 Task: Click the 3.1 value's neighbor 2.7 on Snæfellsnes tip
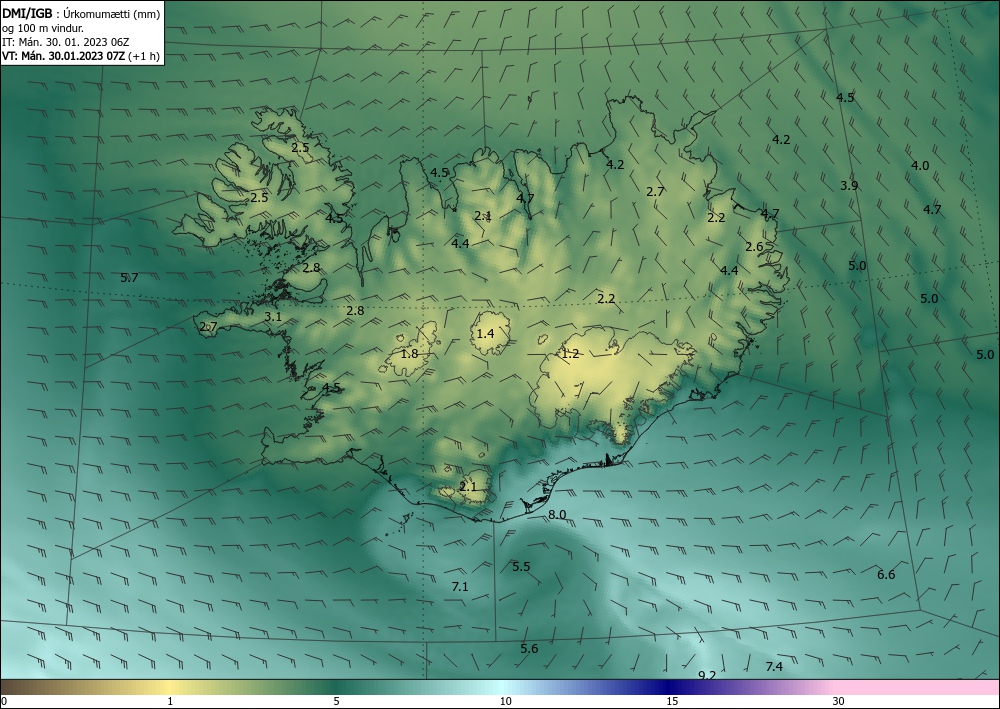pos(209,326)
